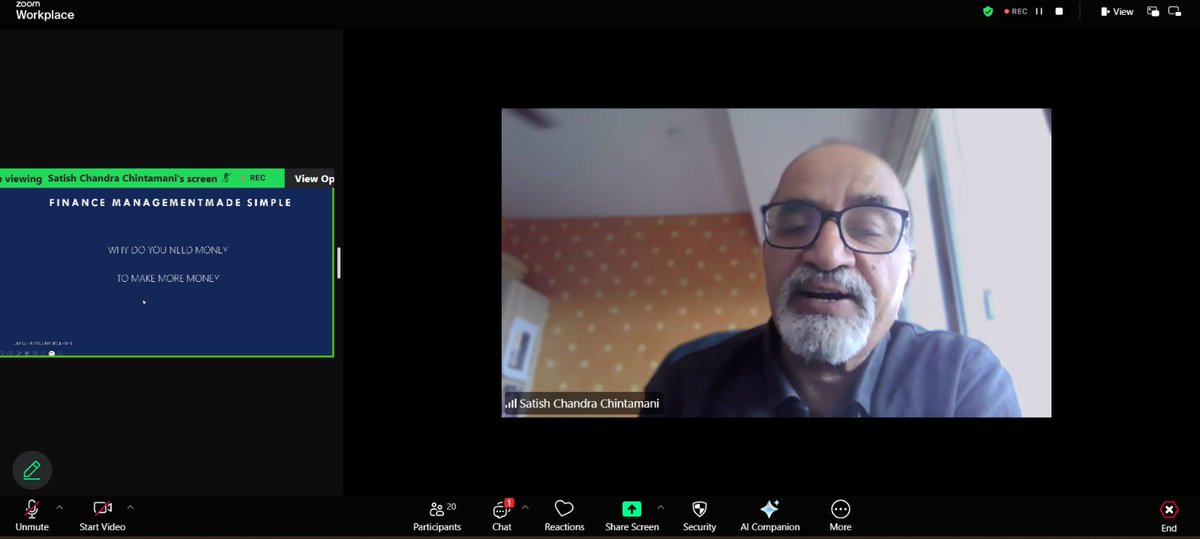The height and width of the screenshot is (539, 1200).
Task: Click the REC label on shared screen banner
Action: point(257,178)
